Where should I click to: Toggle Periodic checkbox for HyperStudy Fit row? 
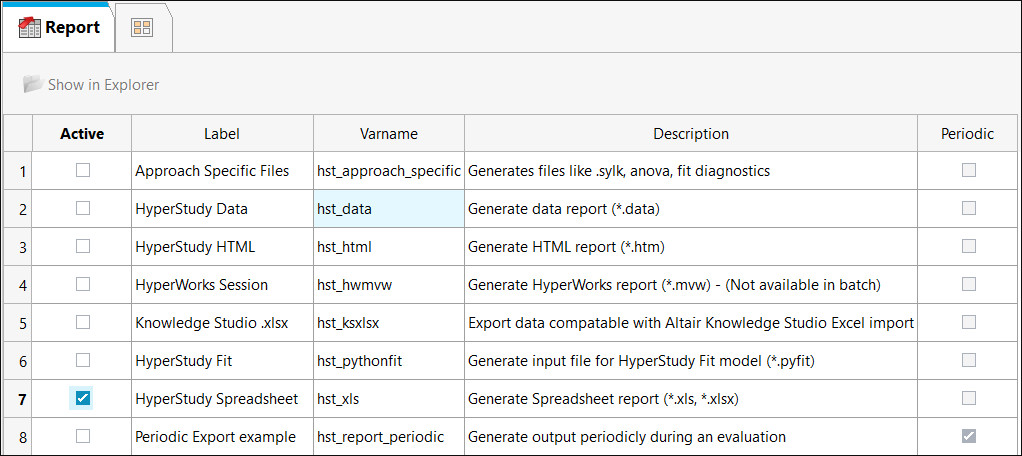click(969, 360)
